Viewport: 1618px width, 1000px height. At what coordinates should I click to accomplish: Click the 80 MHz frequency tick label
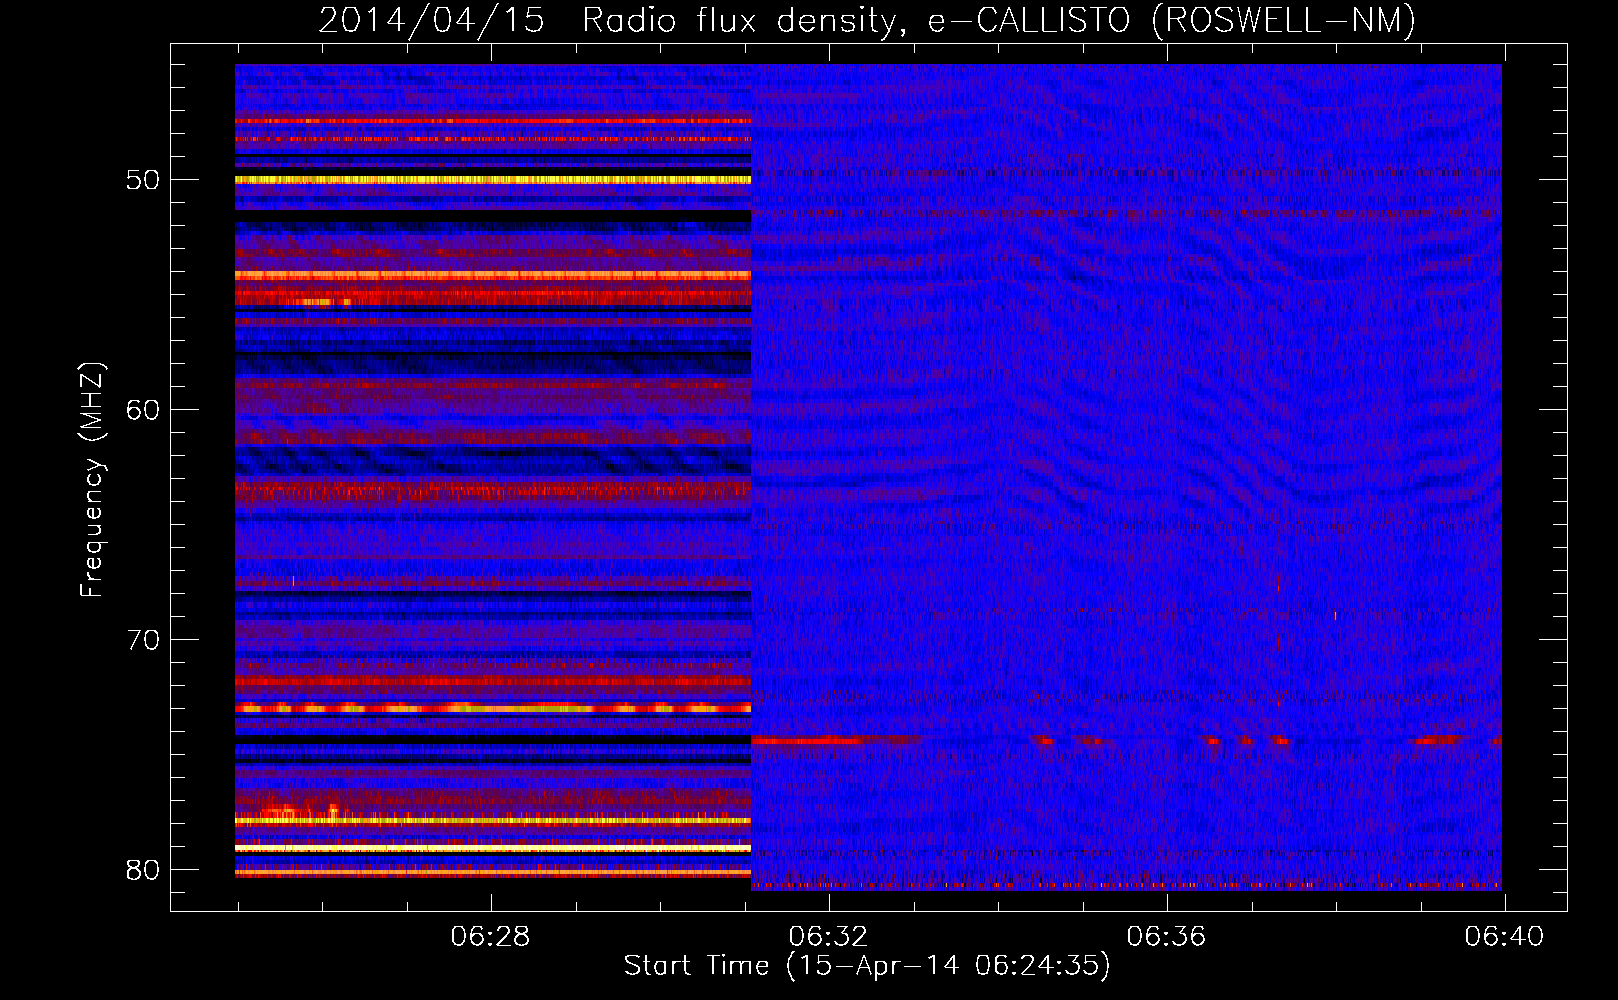[x=143, y=870]
